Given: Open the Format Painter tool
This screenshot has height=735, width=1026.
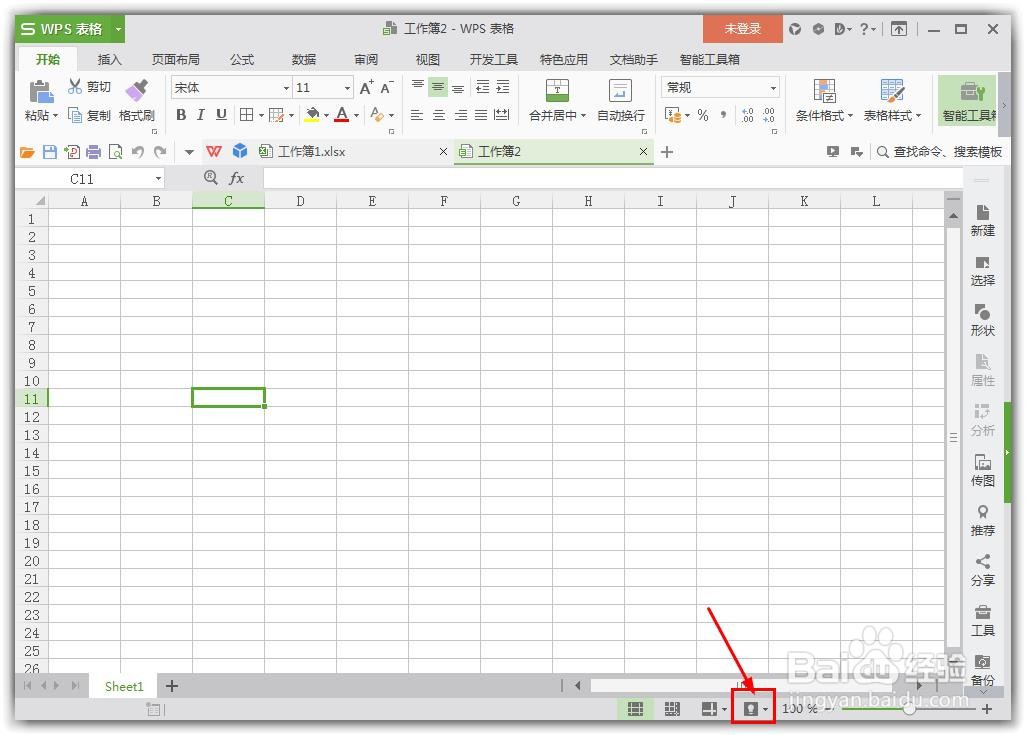Looking at the screenshot, I should (136, 100).
